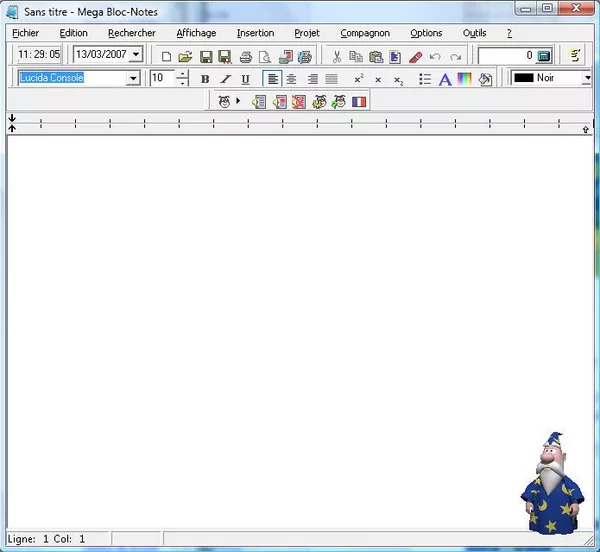This screenshot has height=552, width=600.
Task: Click the Save As floppy icon with red dots
Action: pyautogui.click(x=225, y=57)
